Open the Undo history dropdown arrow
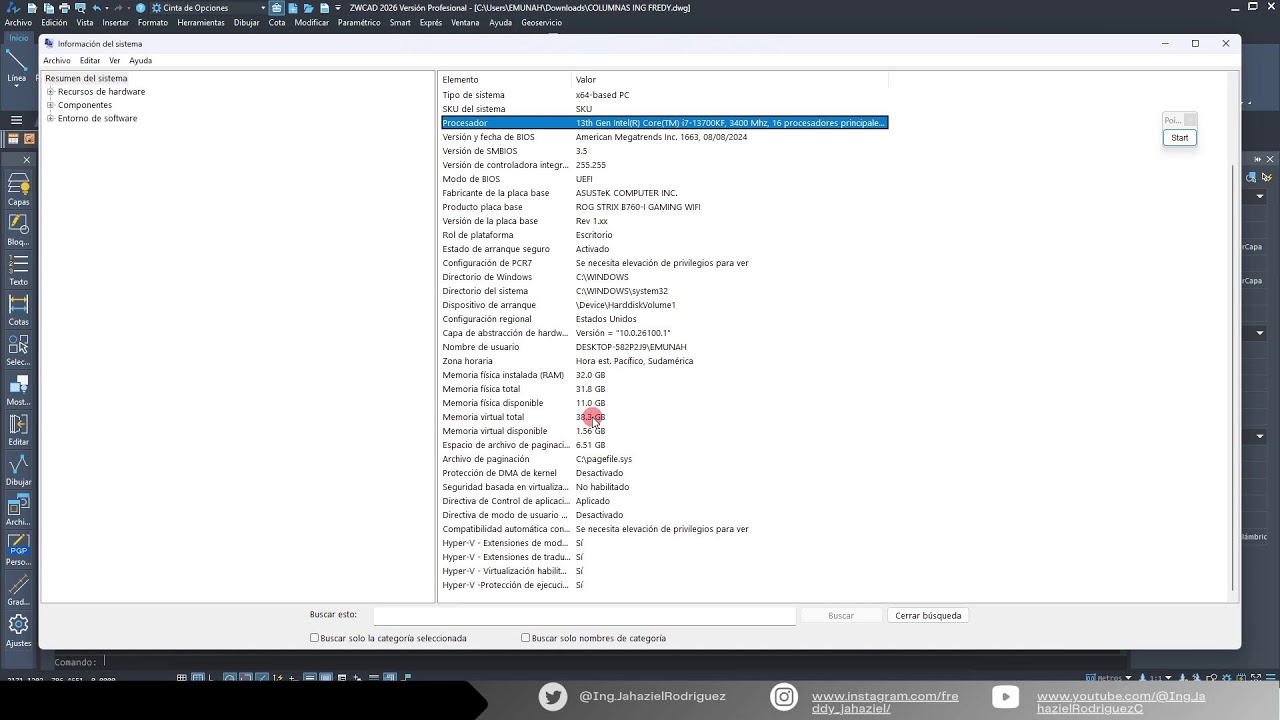The width and height of the screenshot is (1280, 720). click(x=106, y=8)
